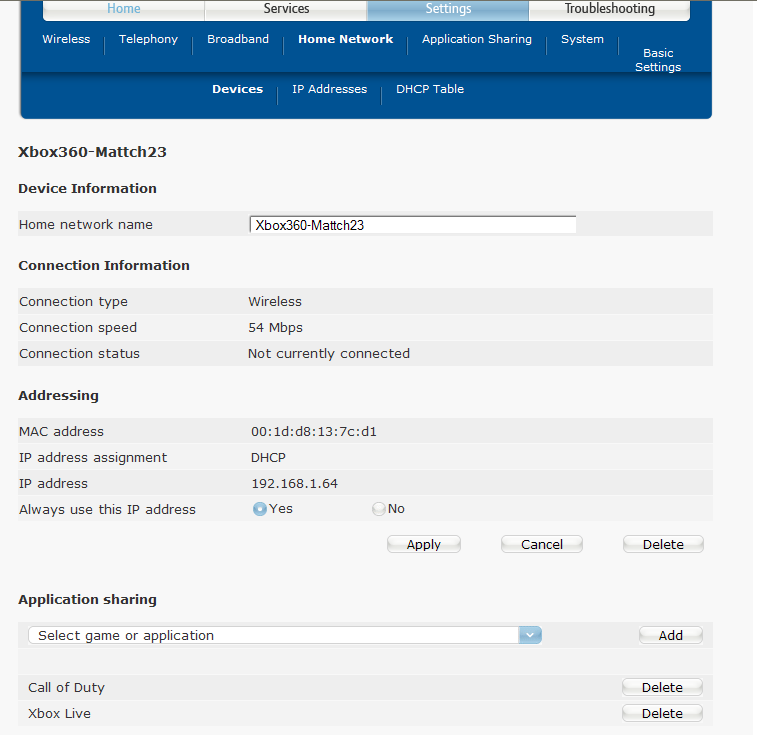Click the Home network name field

413,225
